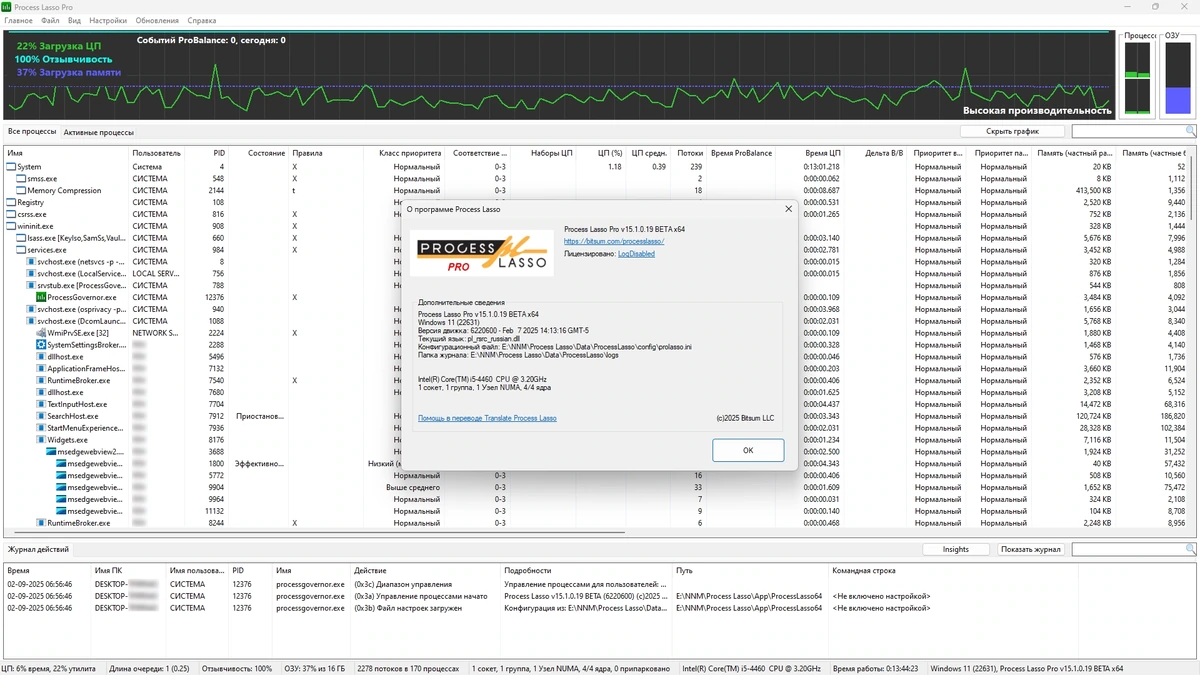Select the Журнал действий tab
The height and width of the screenshot is (675, 1200).
38,549
